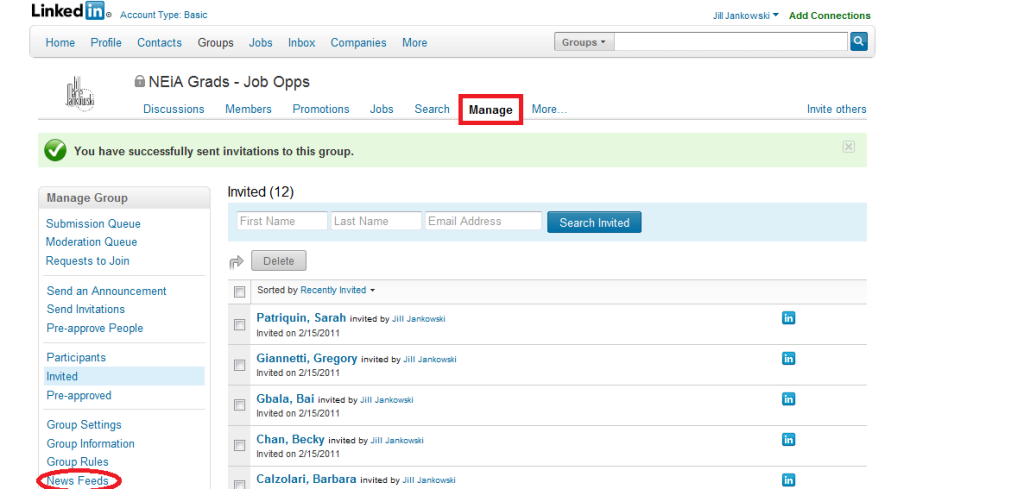Switch to the Members tab
Image resolution: width=1024 pixels, height=489 pixels.
pos(248,109)
